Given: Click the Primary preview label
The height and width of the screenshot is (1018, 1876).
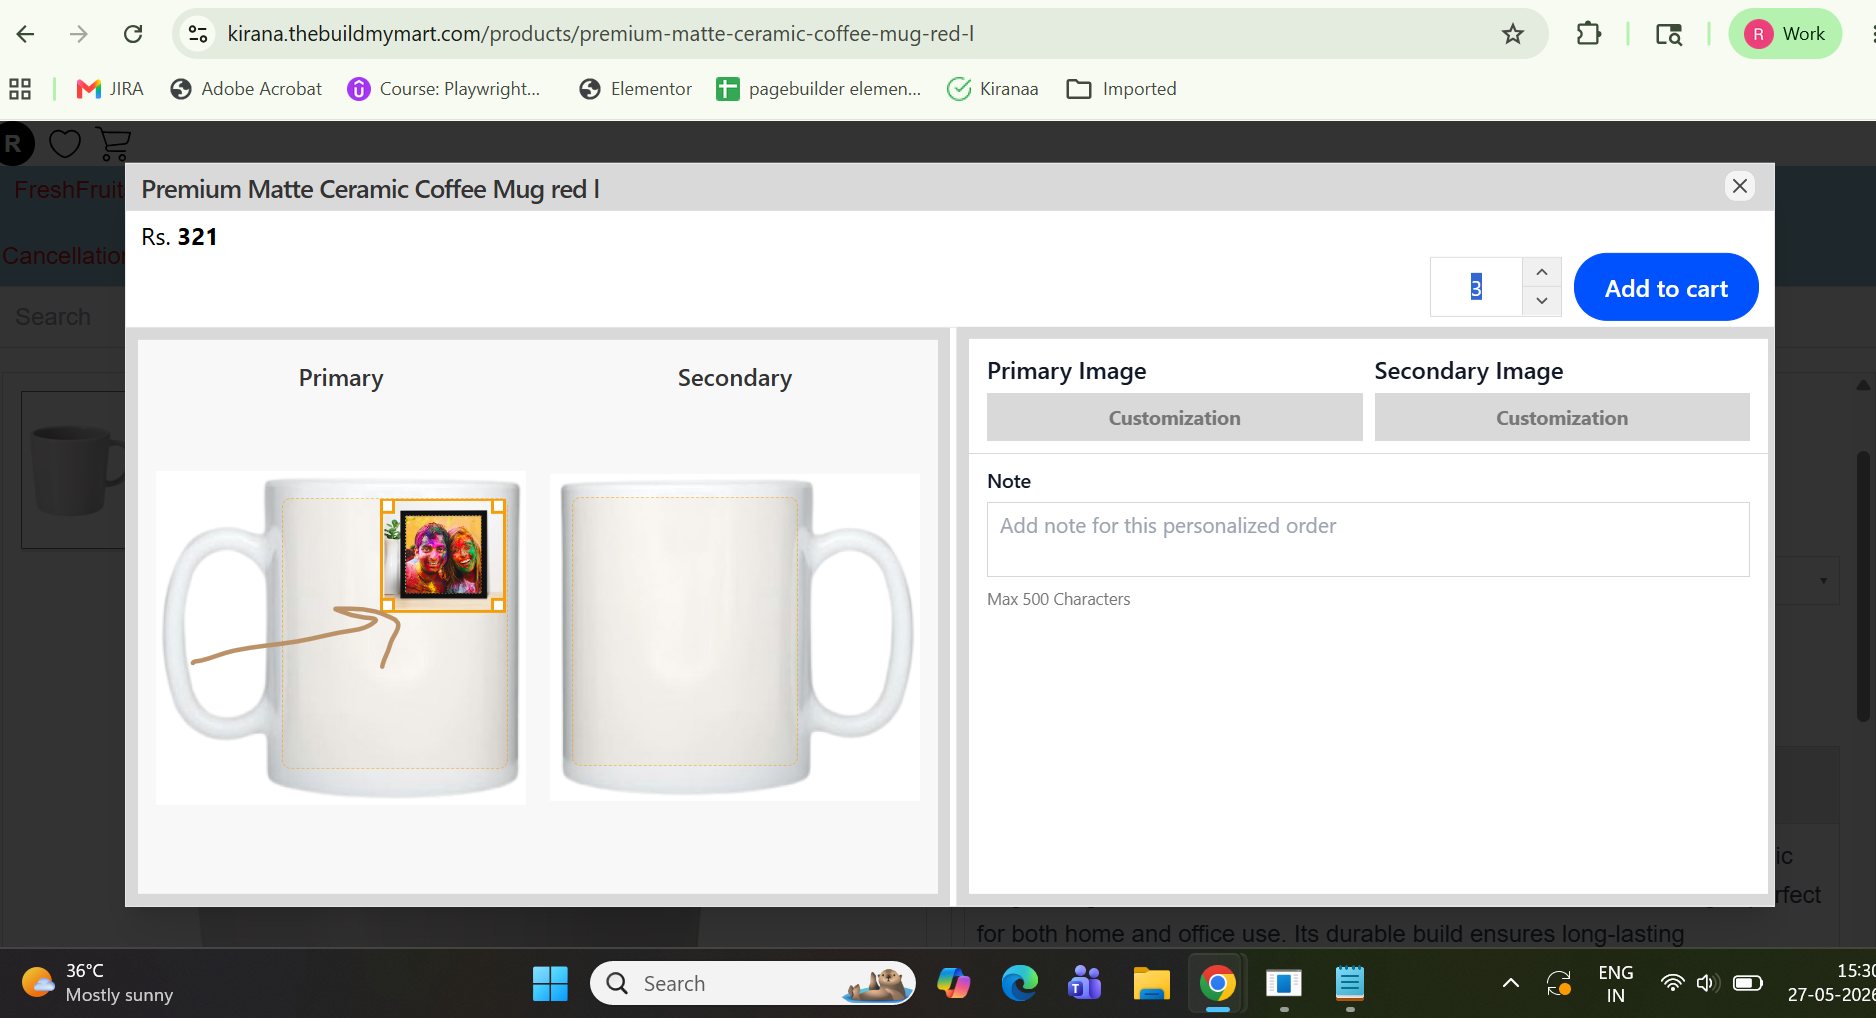Looking at the screenshot, I should pyautogui.click(x=341, y=378).
